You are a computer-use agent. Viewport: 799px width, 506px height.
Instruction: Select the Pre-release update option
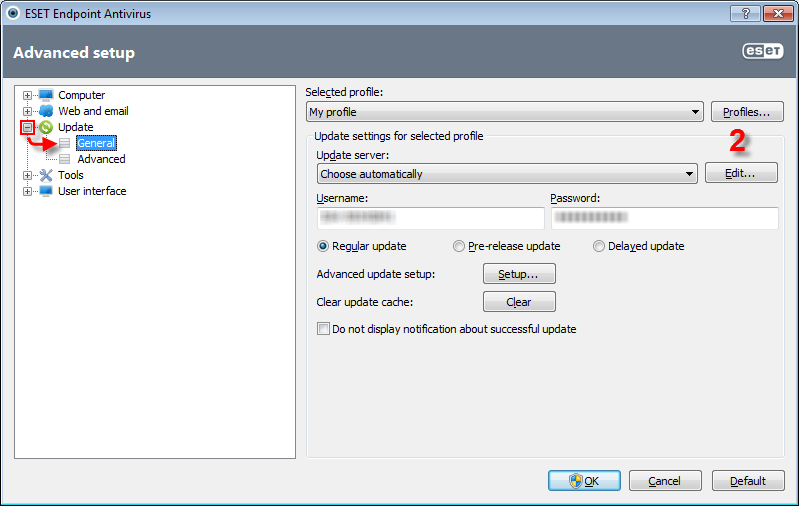coord(459,246)
